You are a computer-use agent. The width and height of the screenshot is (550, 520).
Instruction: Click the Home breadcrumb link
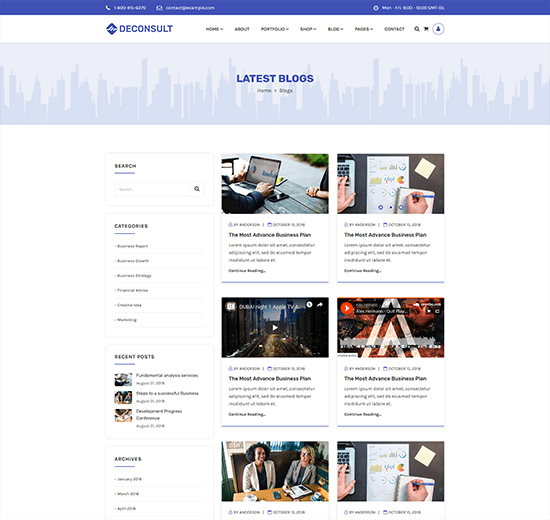[264, 91]
